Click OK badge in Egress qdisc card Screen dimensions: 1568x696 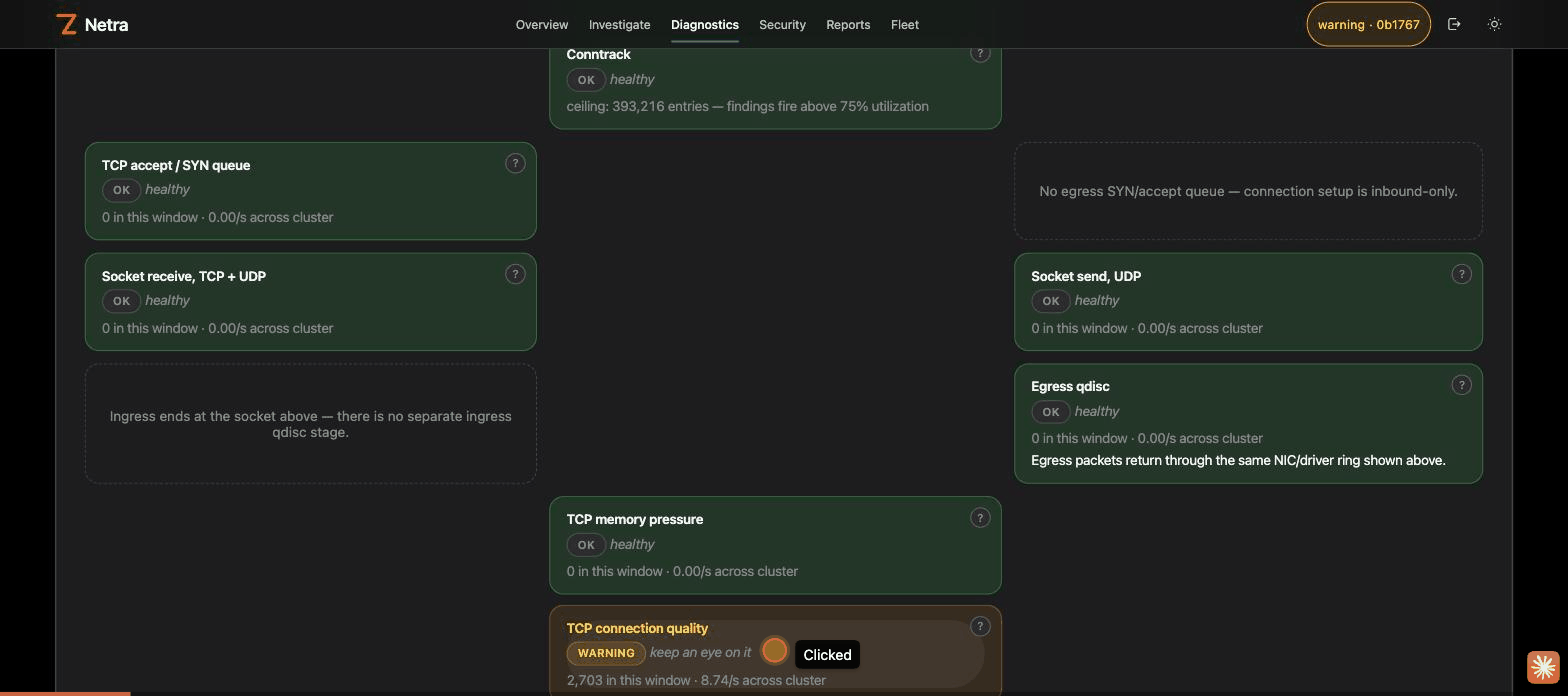point(1050,412)
